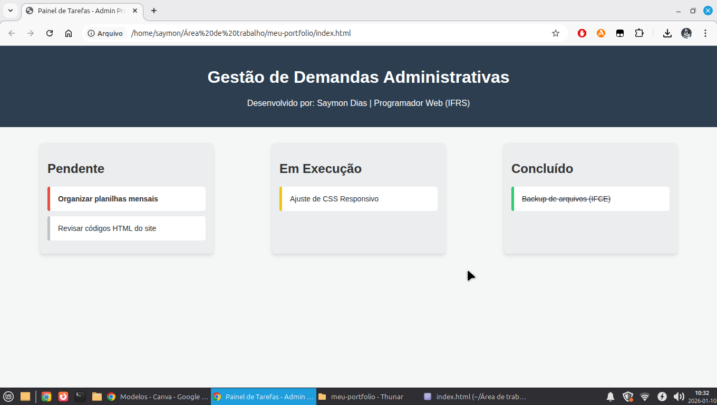Open the Wi-Fi network icon in tray
The height and width of the screenshot is (405, 717).
(x=645, y=397)
